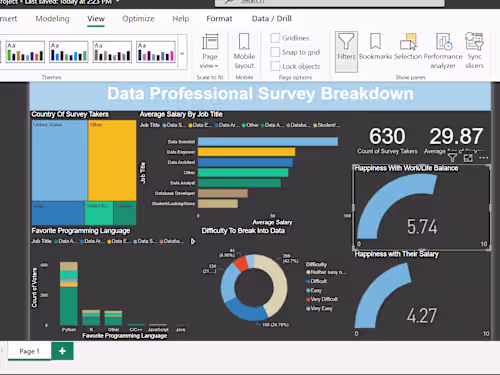Open the Modeling ribbon tab
500x375 pixels.
[52, 19]
